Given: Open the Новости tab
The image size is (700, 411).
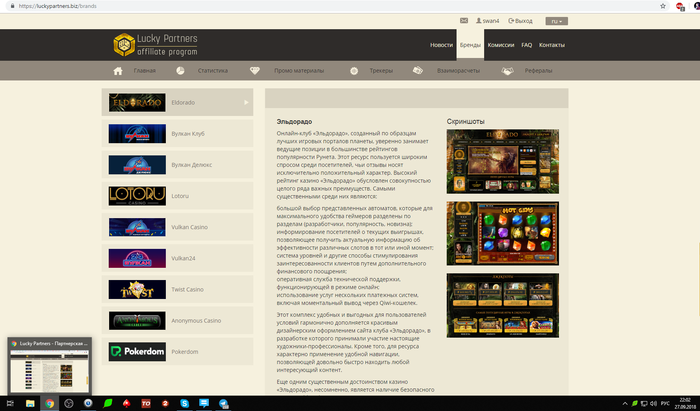Looking at the screenshot, I should [441, 45].
